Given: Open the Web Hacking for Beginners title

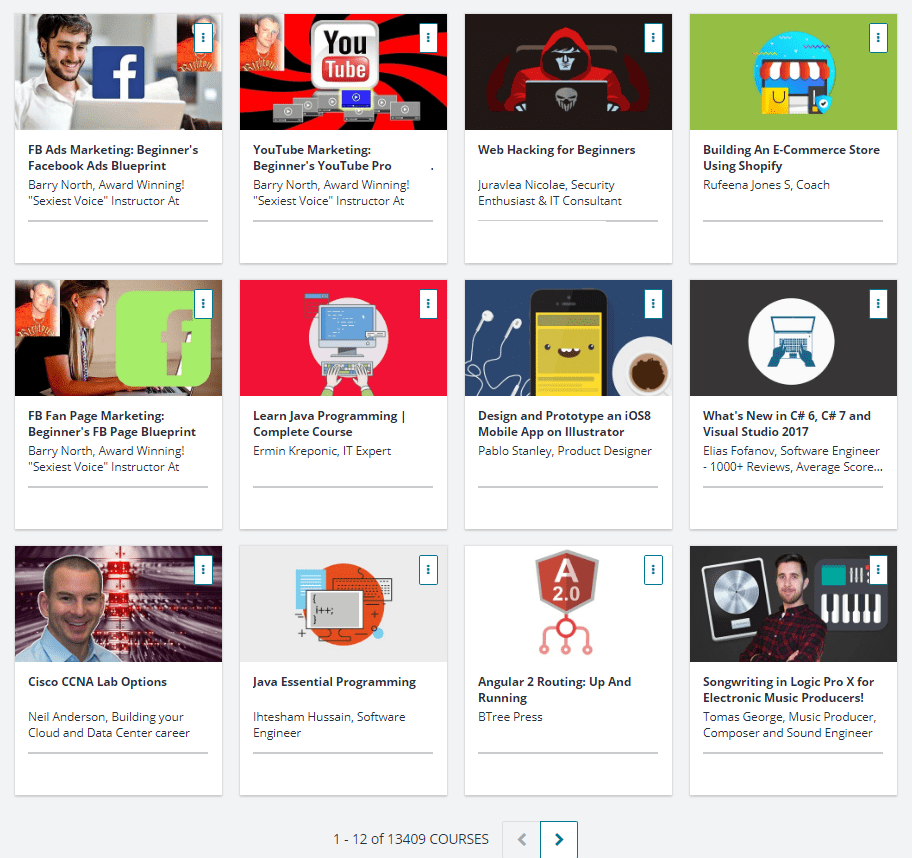Looking at the screenshot, I should [556, 150].
